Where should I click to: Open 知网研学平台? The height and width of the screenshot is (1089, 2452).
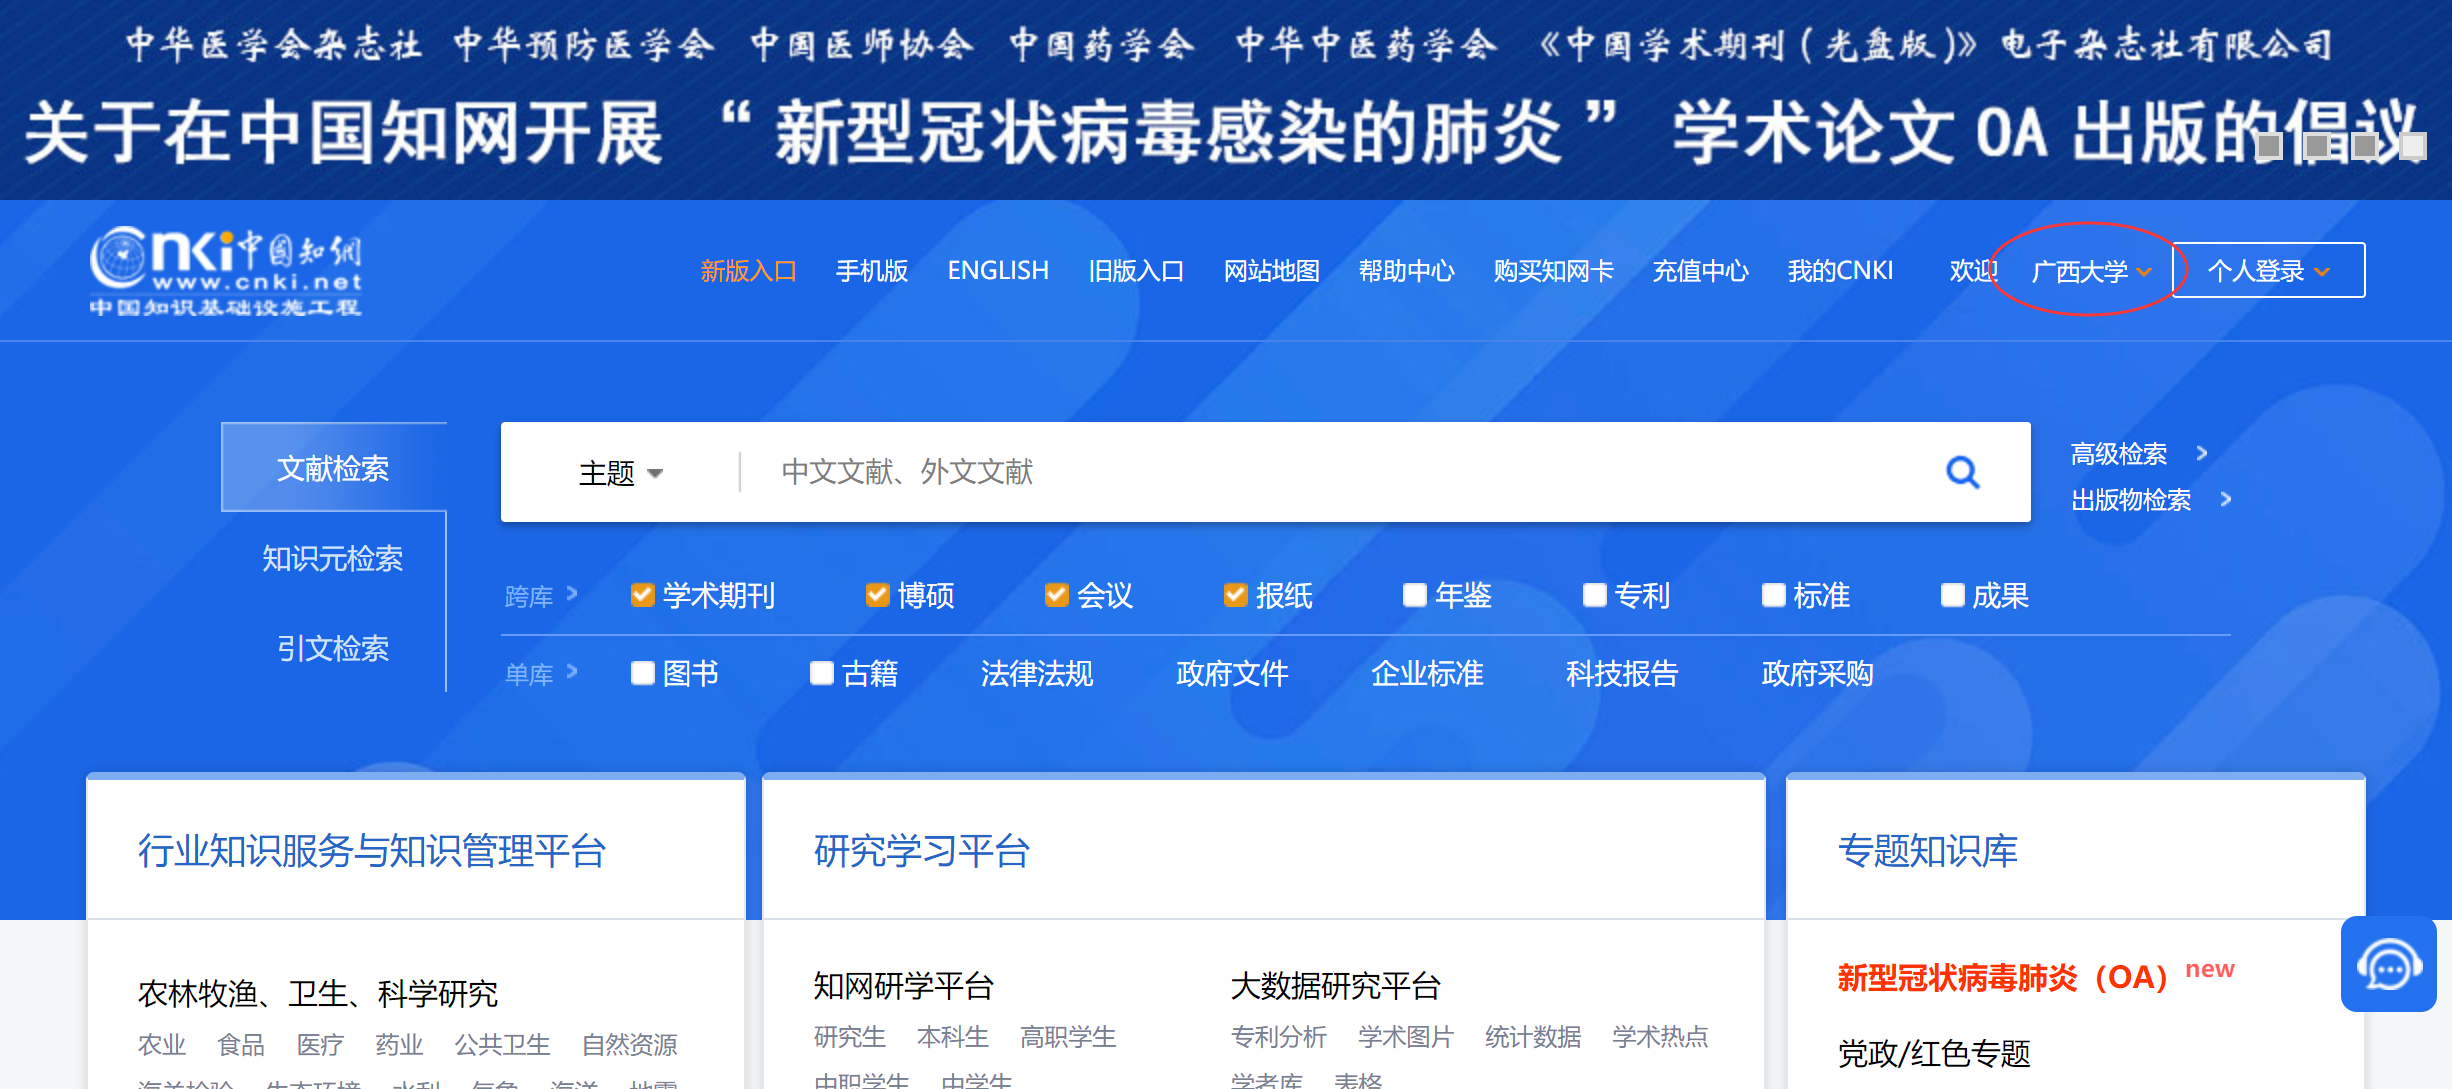[903, 986]
